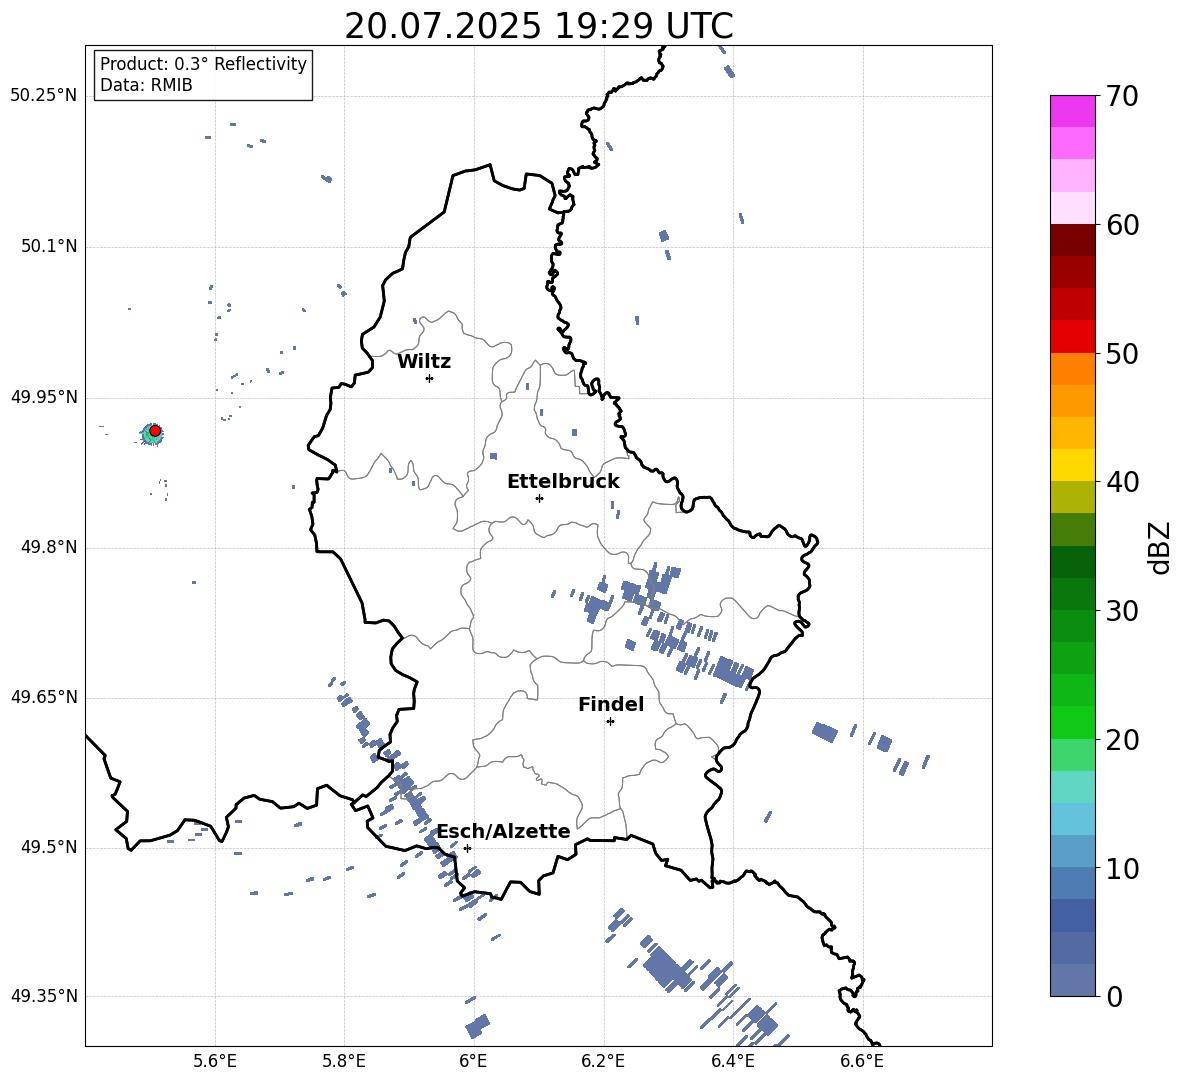Click the 49.35°N latitude label

pos(44,996)
